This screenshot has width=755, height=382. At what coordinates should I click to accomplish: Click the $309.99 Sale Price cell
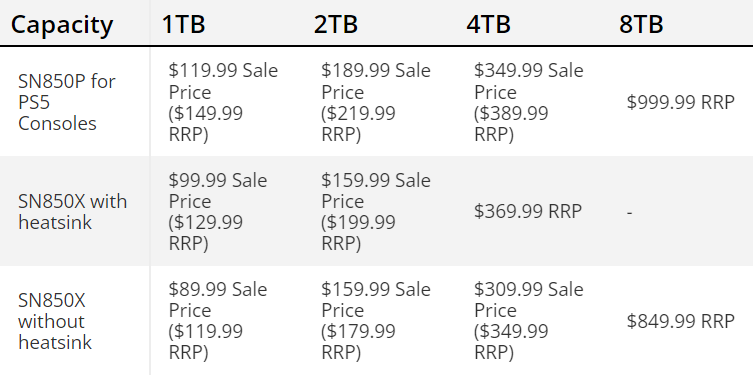pyautogui.click(x=528, y=321)
